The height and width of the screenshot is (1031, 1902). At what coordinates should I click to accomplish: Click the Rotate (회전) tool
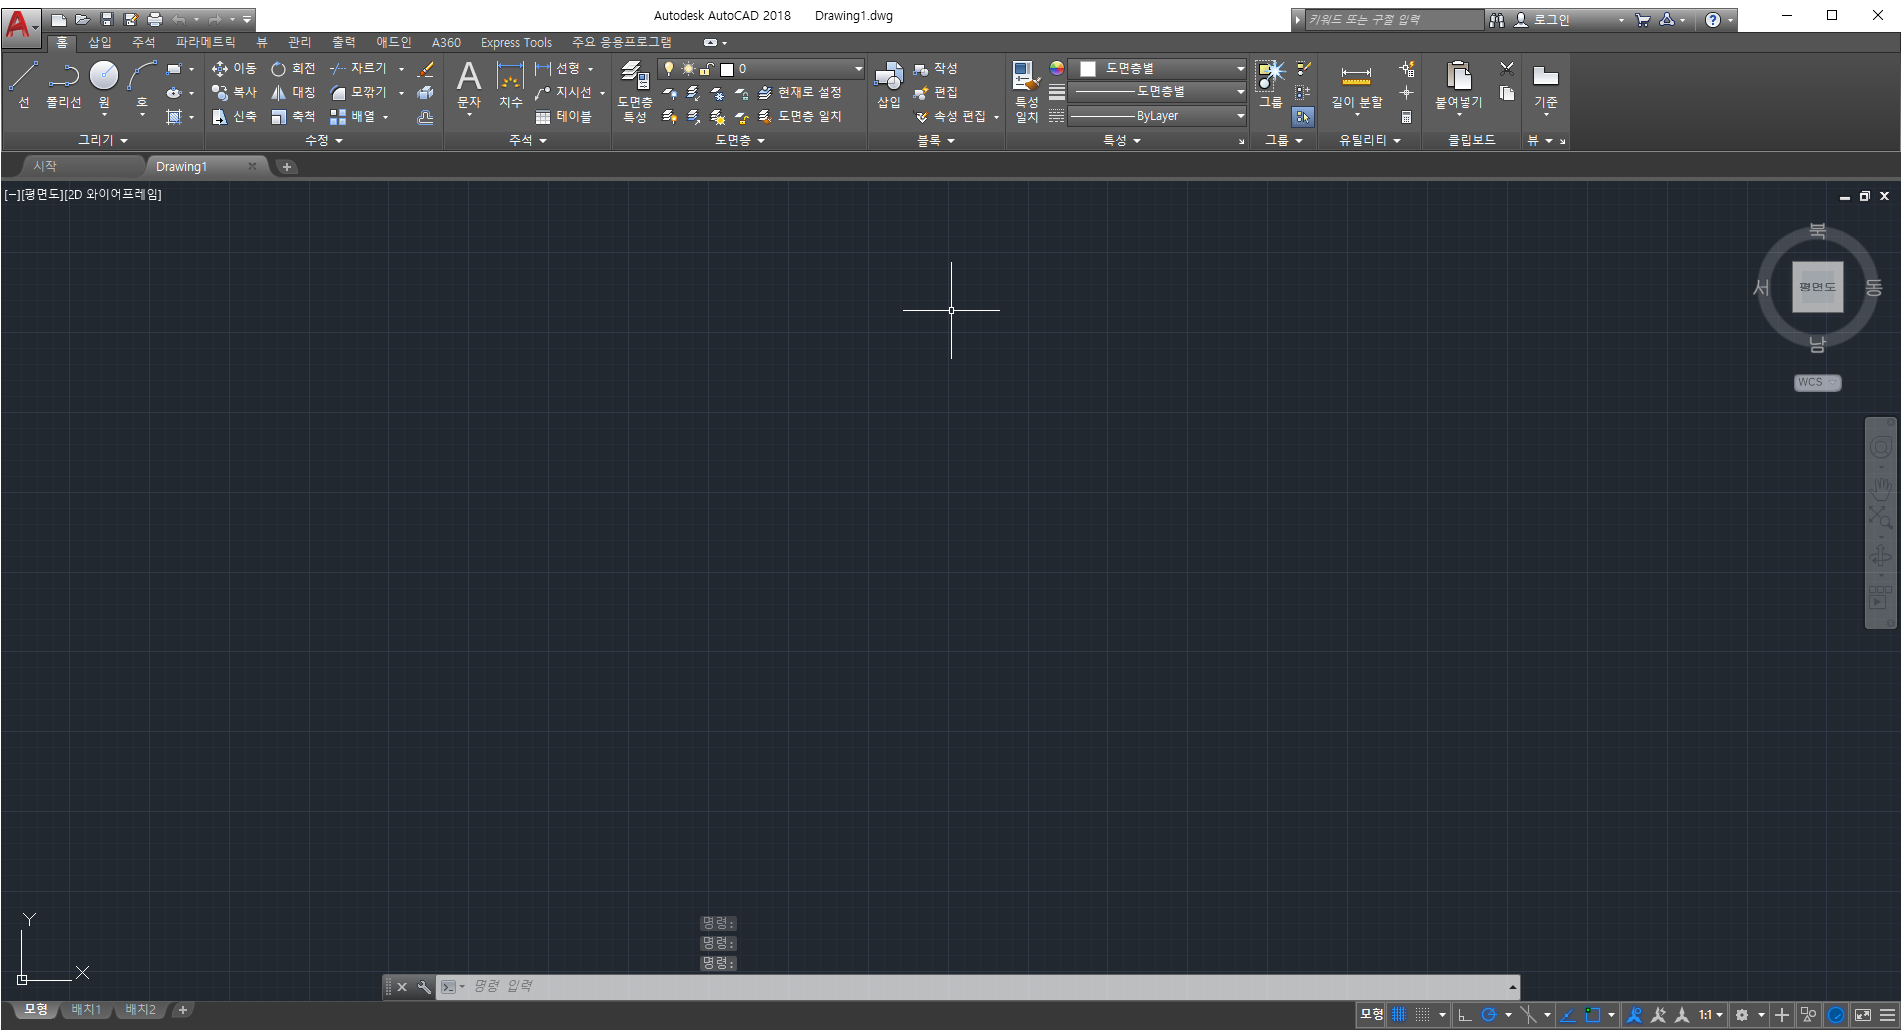293,69
